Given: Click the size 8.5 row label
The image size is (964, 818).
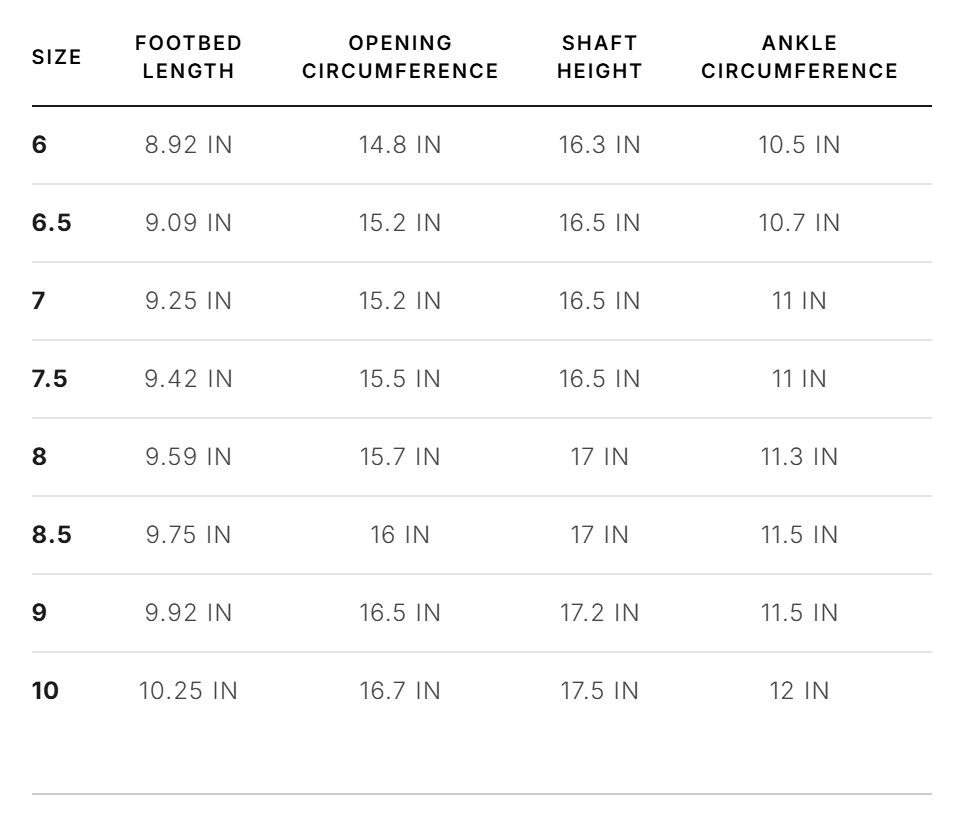Looking at the screenshot, I should pyautogui.click(x=52, y=535).
